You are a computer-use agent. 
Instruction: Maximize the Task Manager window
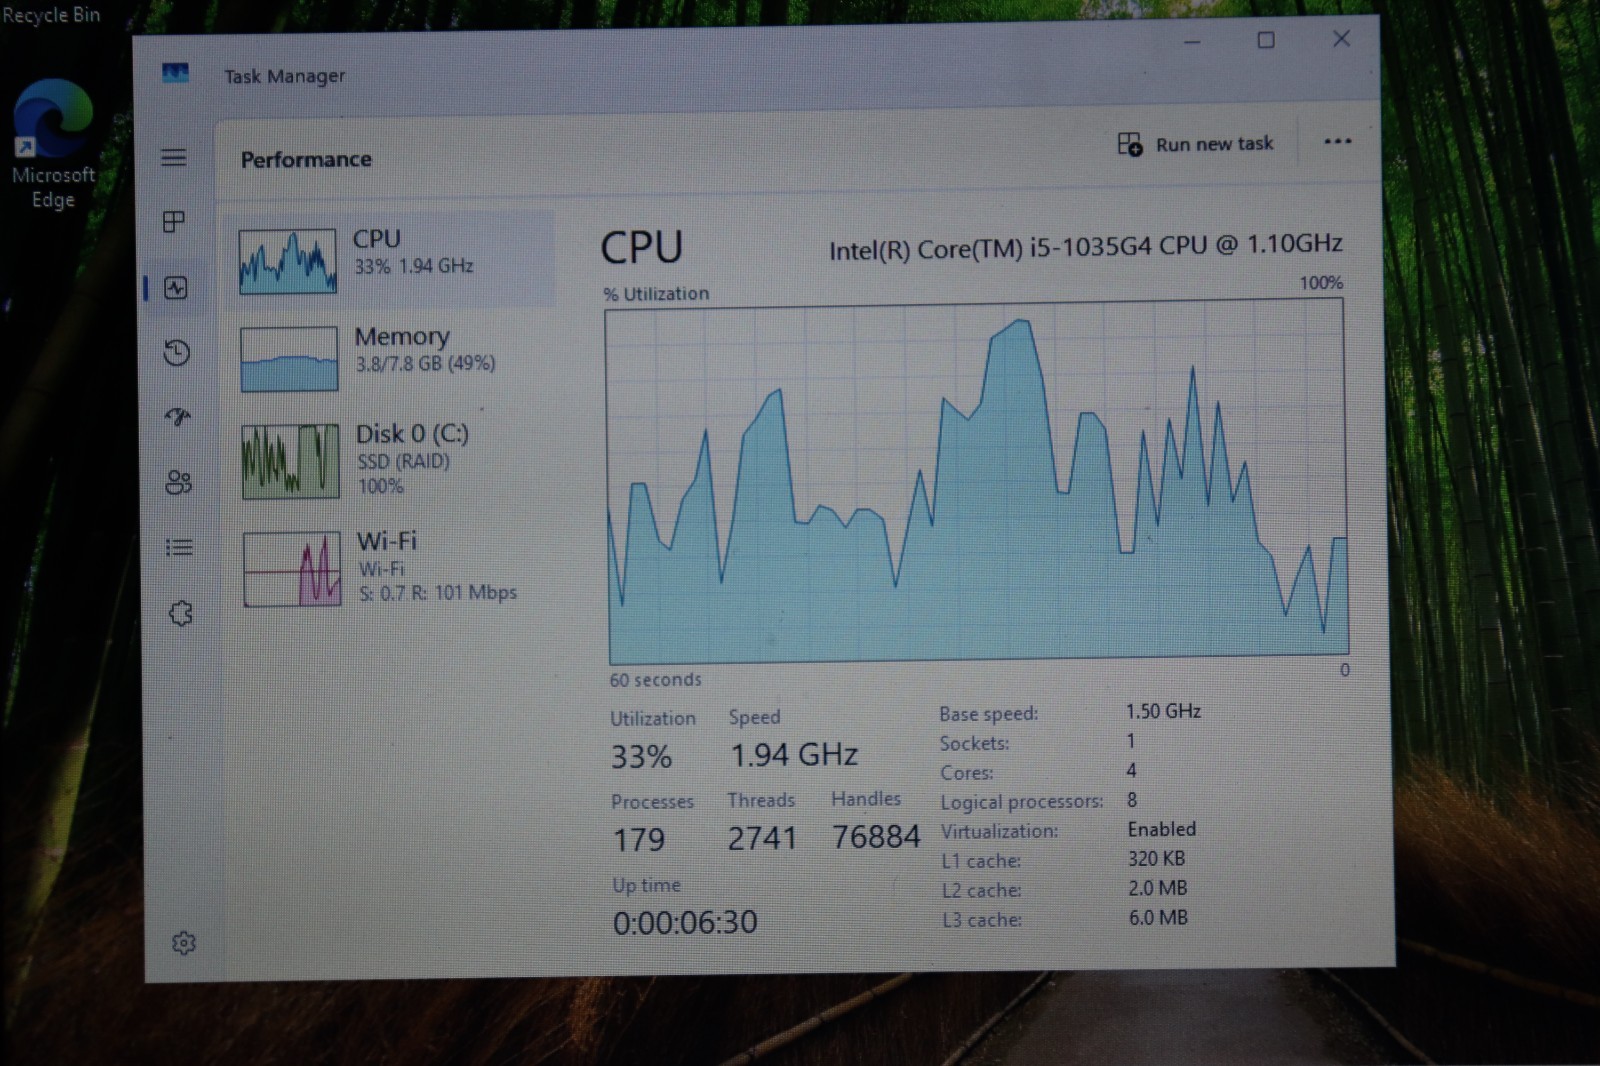(x=1266, y=40)
